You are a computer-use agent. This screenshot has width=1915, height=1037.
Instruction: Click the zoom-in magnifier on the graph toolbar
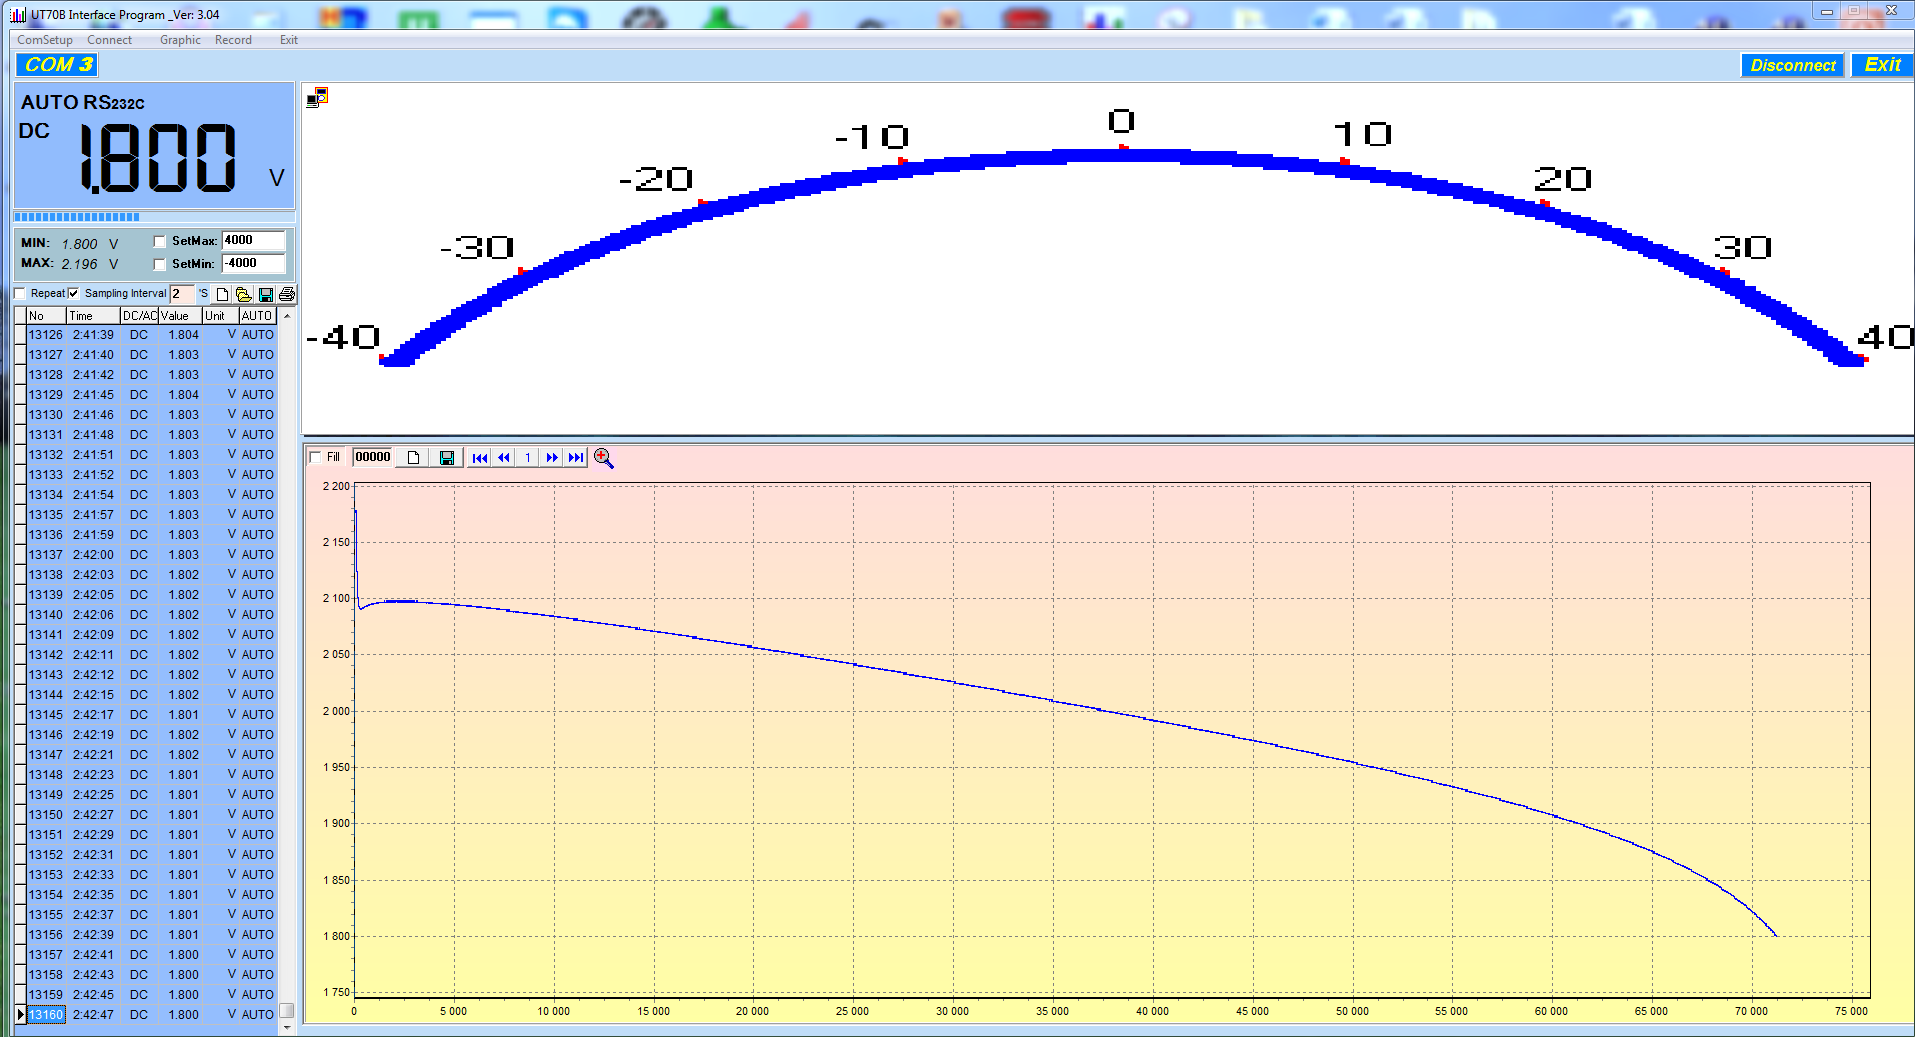coord(603,458)
